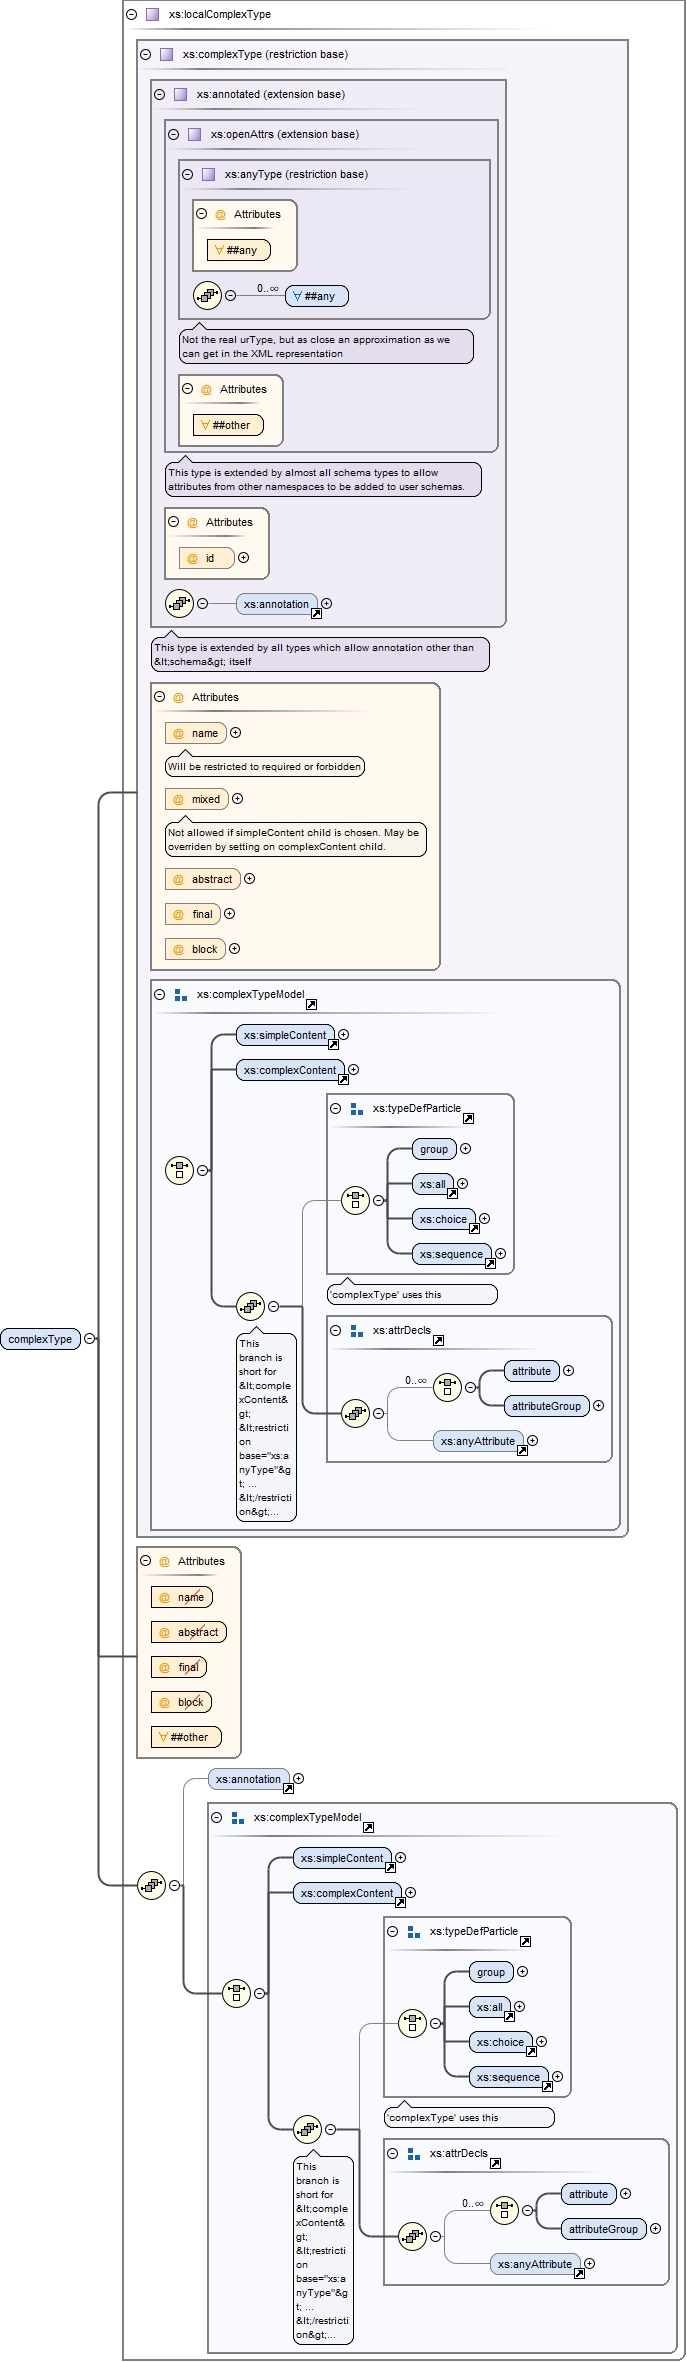Collapse the xs:localComplexType section
Image resolution: width=687 pixels, height=2362 pixels.
point(131,15)
